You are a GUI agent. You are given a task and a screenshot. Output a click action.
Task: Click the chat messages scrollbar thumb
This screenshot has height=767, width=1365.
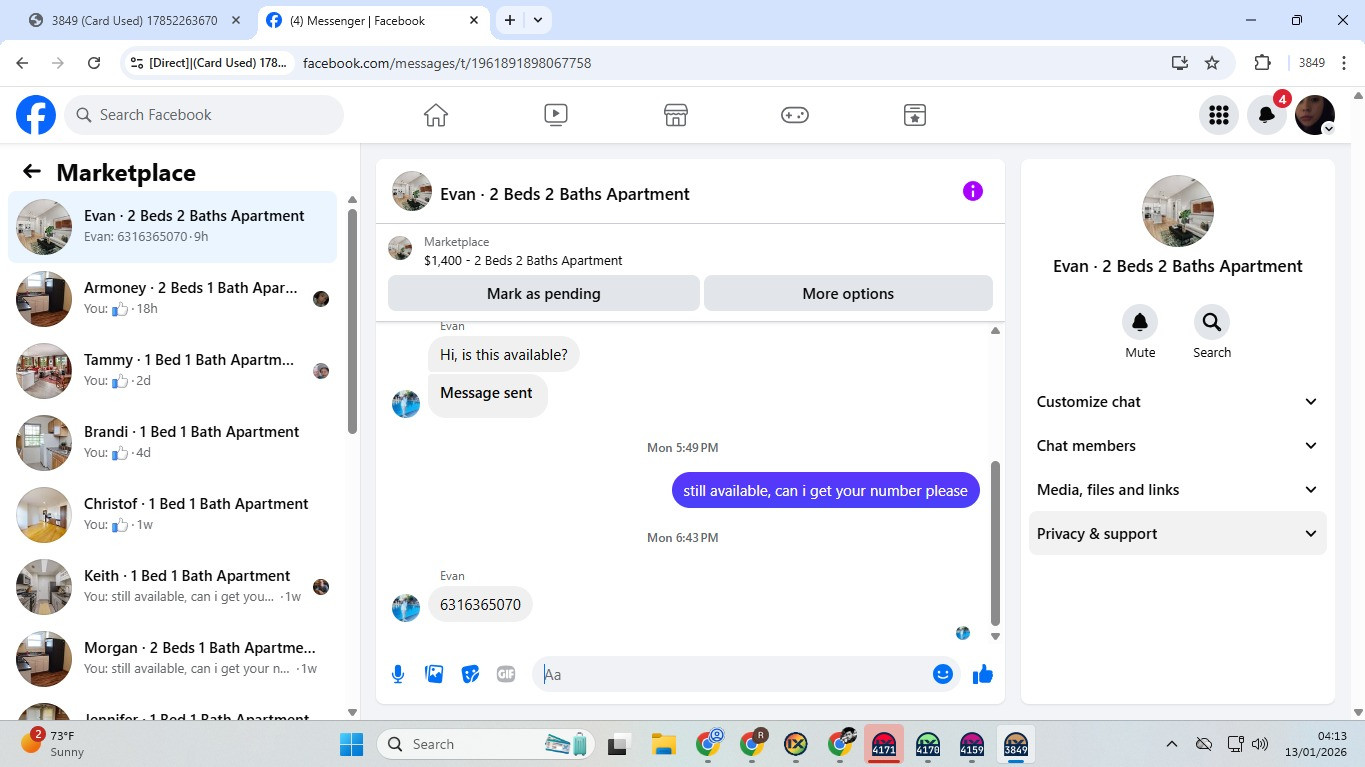tap(995, 543)
